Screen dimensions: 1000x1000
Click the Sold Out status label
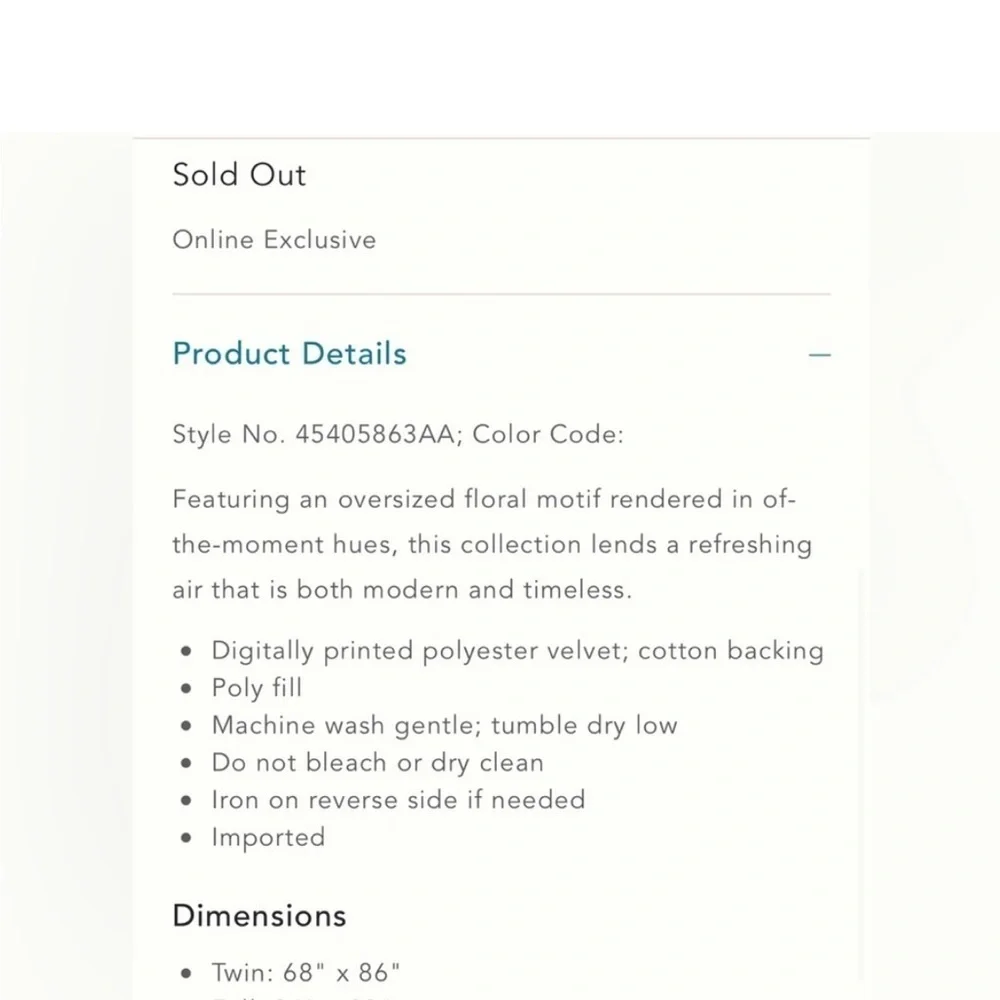[x=239, y=175]
